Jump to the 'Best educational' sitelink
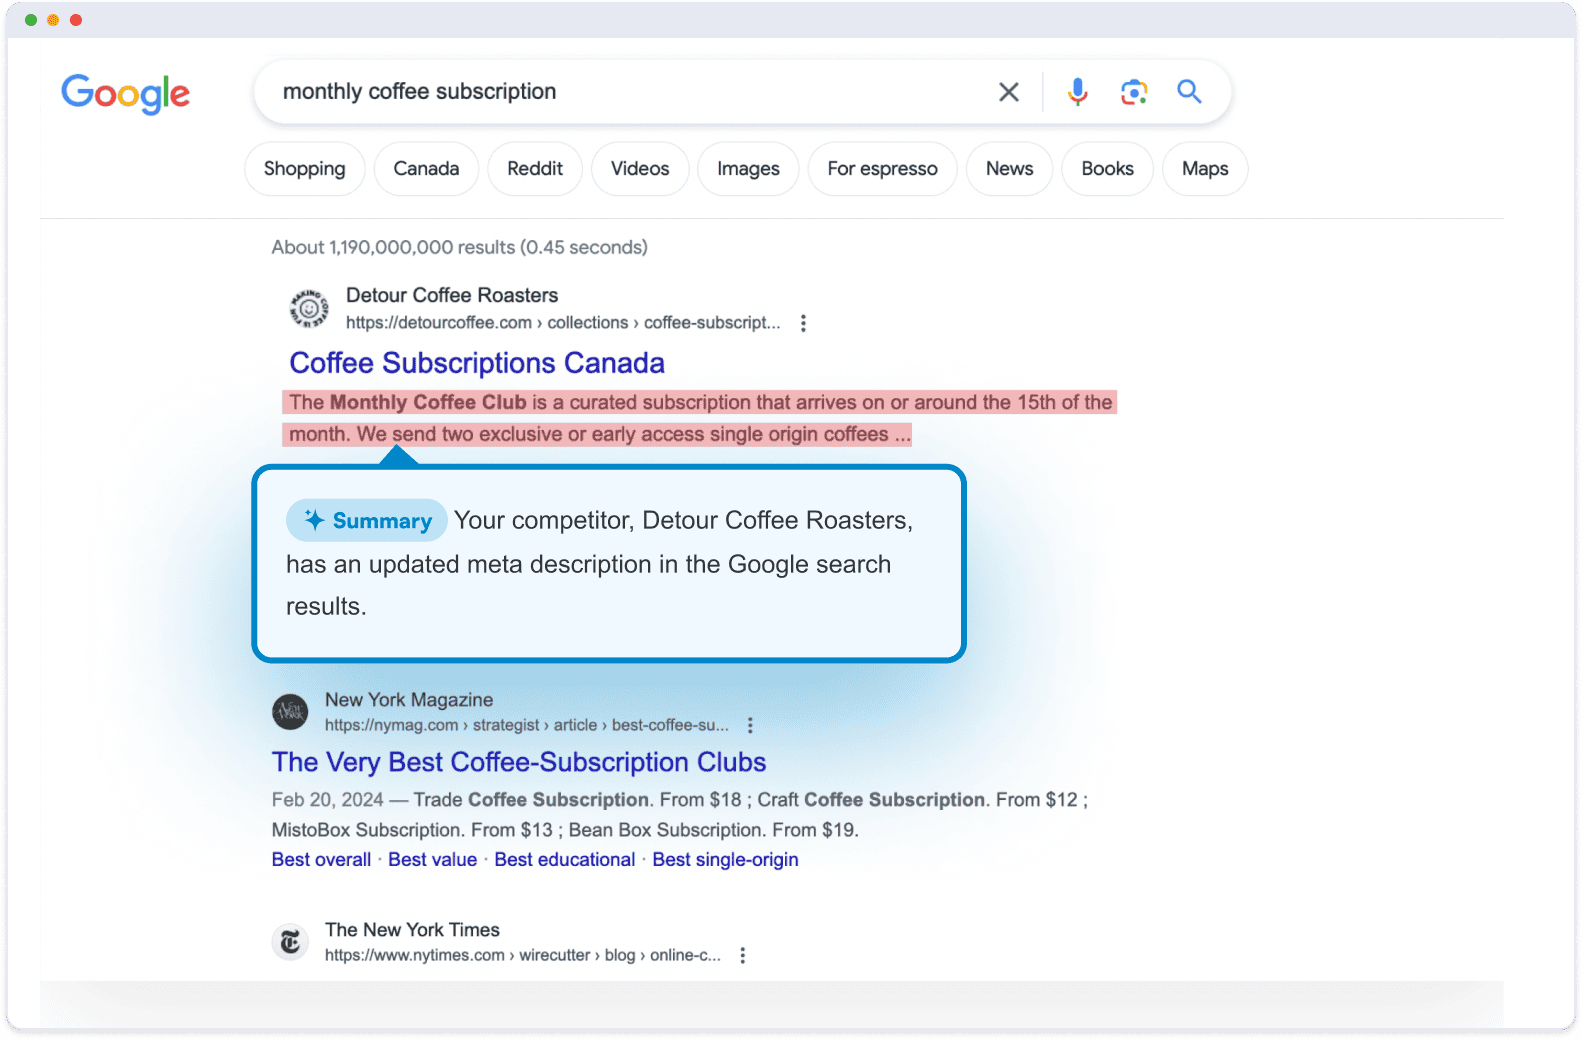This screenshot has width=1582, height=1040. [x=565, y=860]
